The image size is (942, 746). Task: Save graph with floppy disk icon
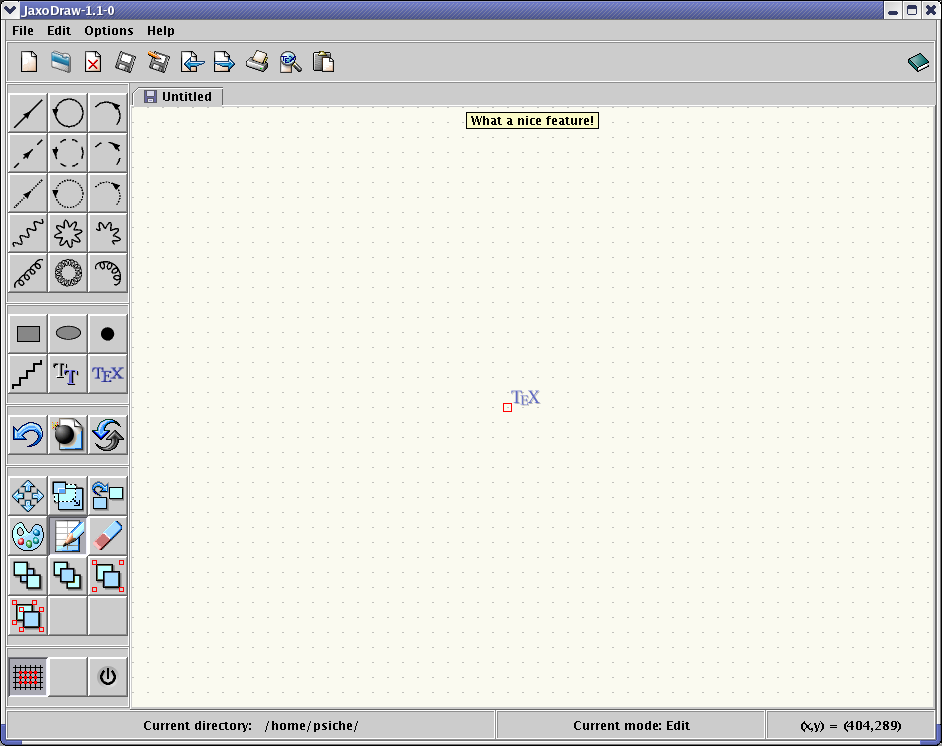pos(125,62)
